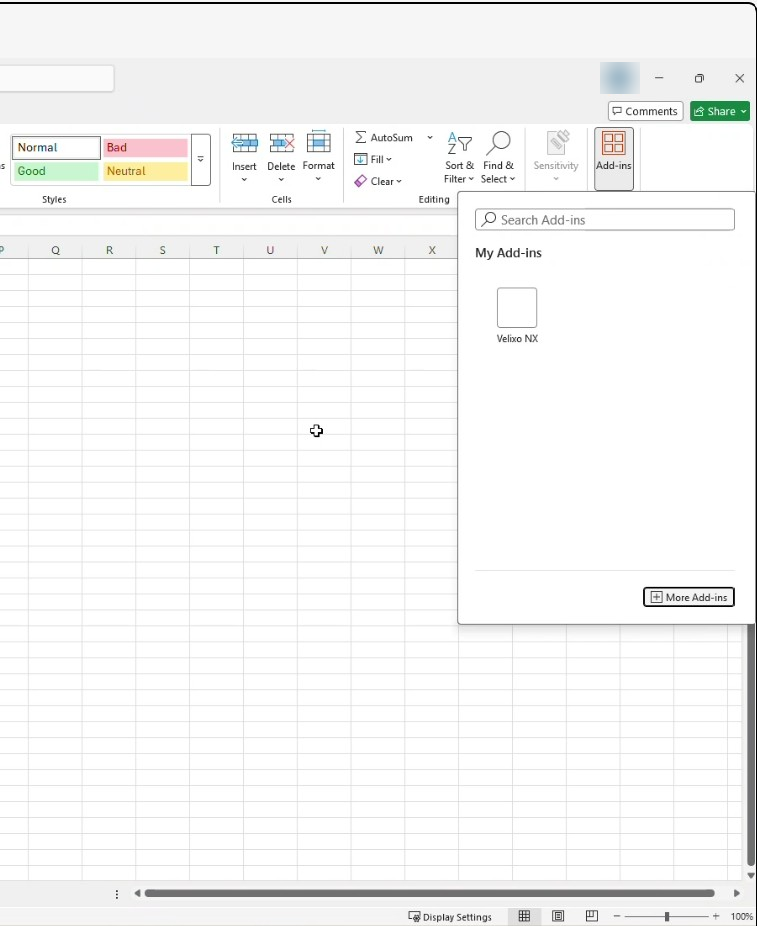Click the zoom in plus button
Image resolution: width=757 pixels, height=926 pixels.
tap(716, 916)
